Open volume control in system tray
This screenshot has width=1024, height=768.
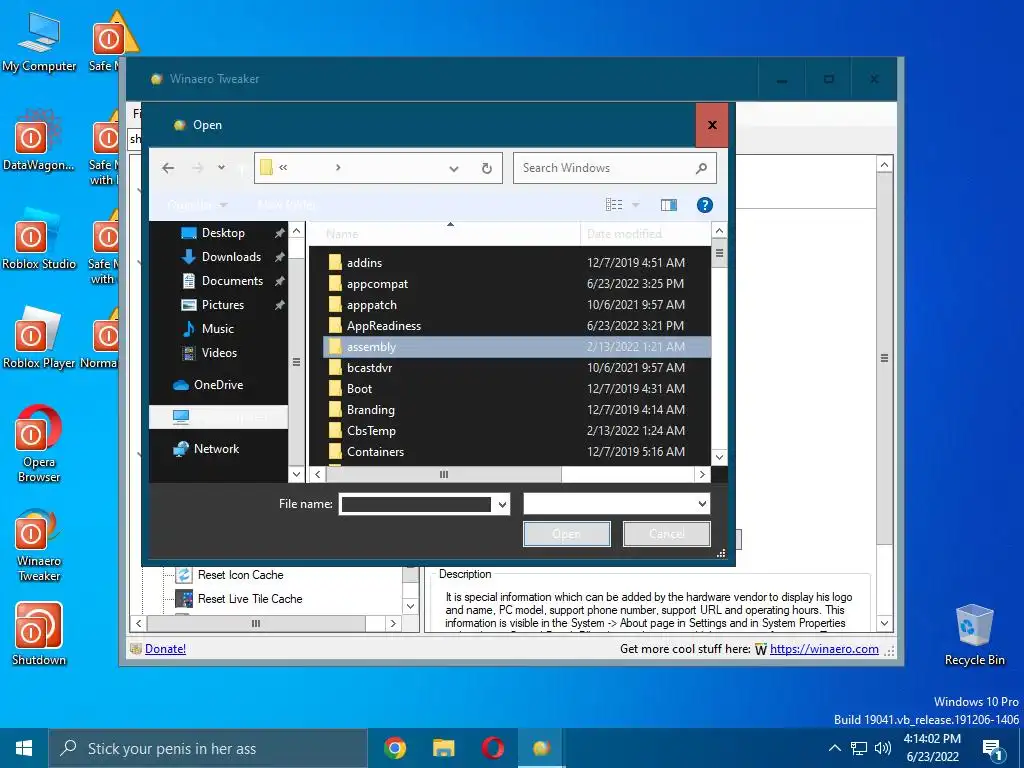[883, 748]
